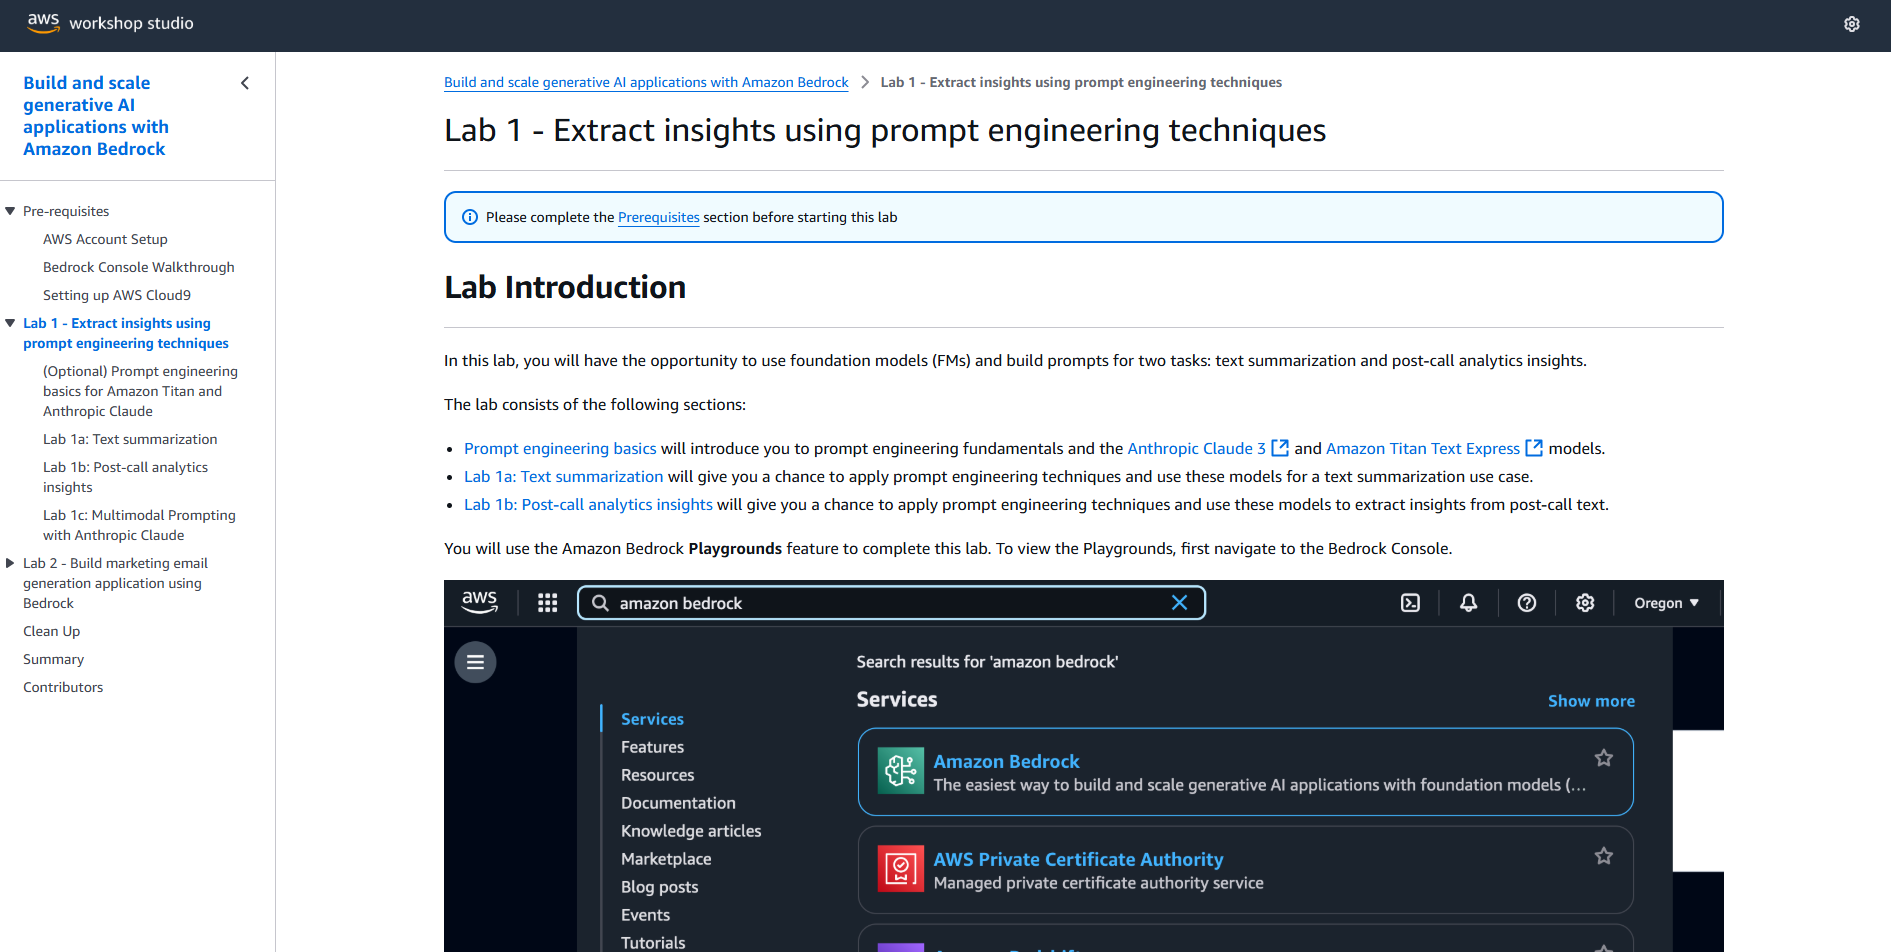The image size is (1891, 952).
Task: Follow the Prerequisites link in info notice
Action: coord(659,217)
